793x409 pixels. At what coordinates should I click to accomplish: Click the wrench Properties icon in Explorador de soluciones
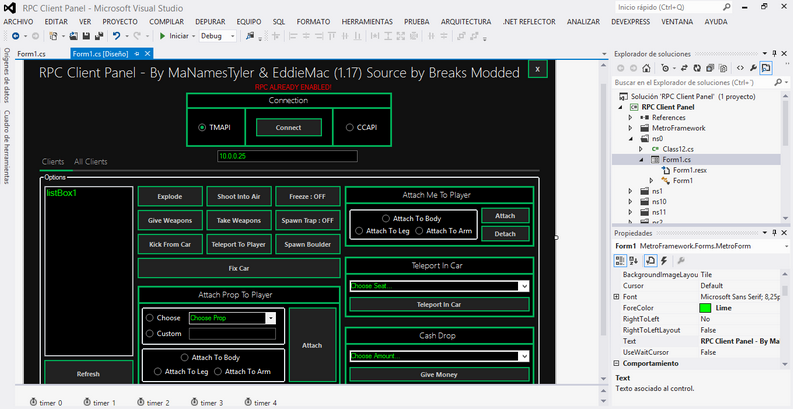tap(753, 68)
